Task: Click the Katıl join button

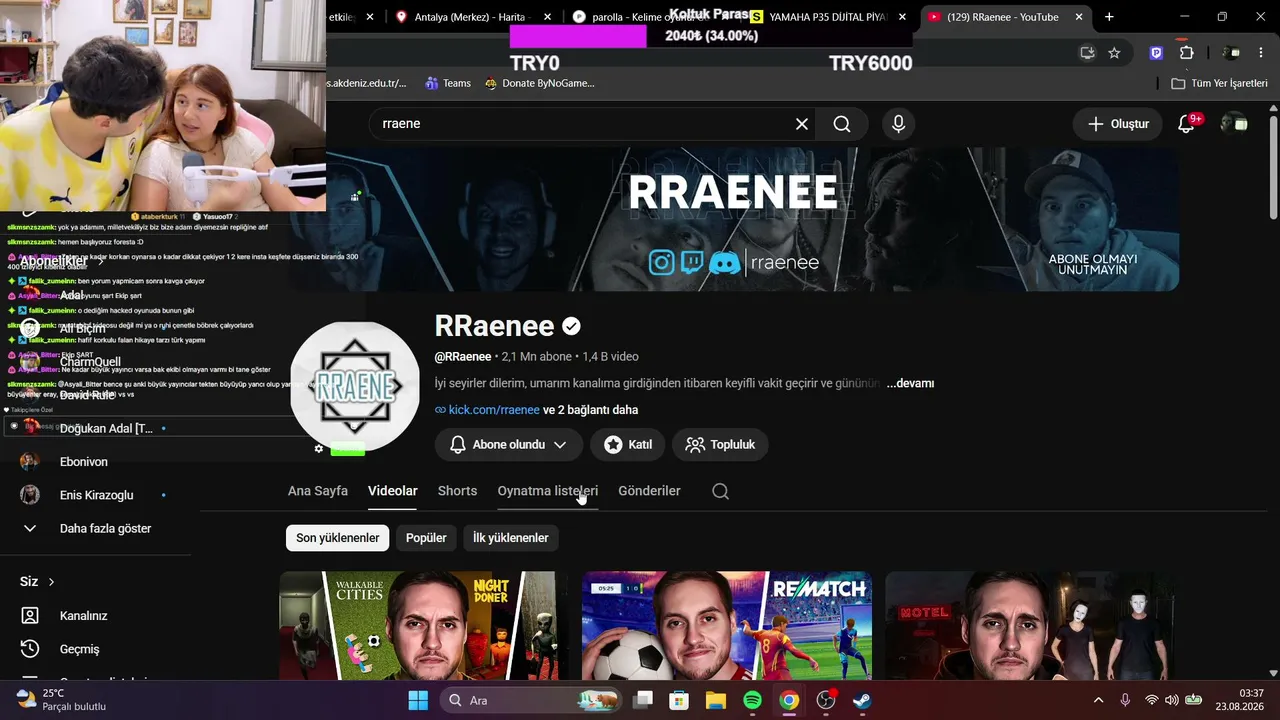Action: [x=627, y=444]
